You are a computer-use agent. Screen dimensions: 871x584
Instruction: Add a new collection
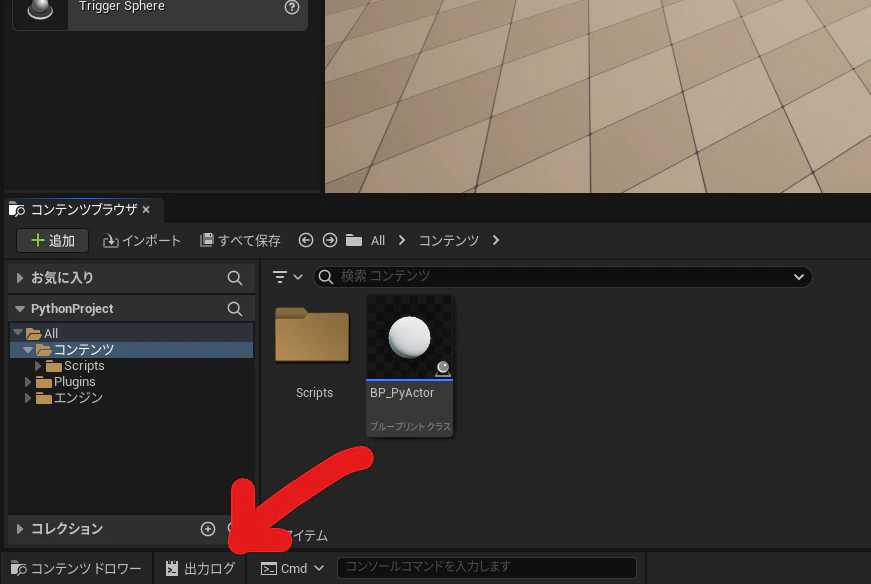pyautogui.click(x=208, y=528)
